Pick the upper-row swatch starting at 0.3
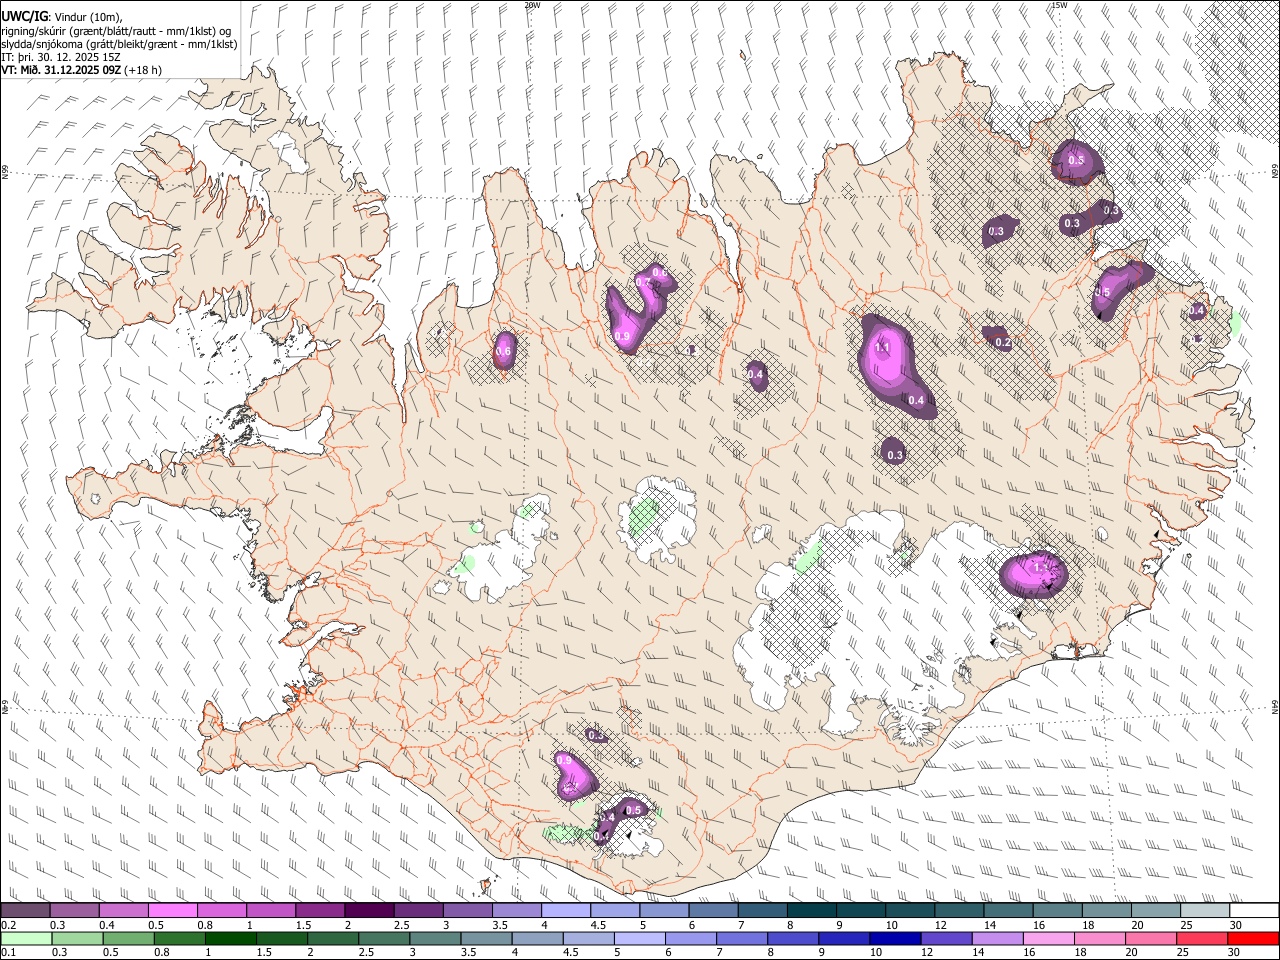 coord(74,911)
